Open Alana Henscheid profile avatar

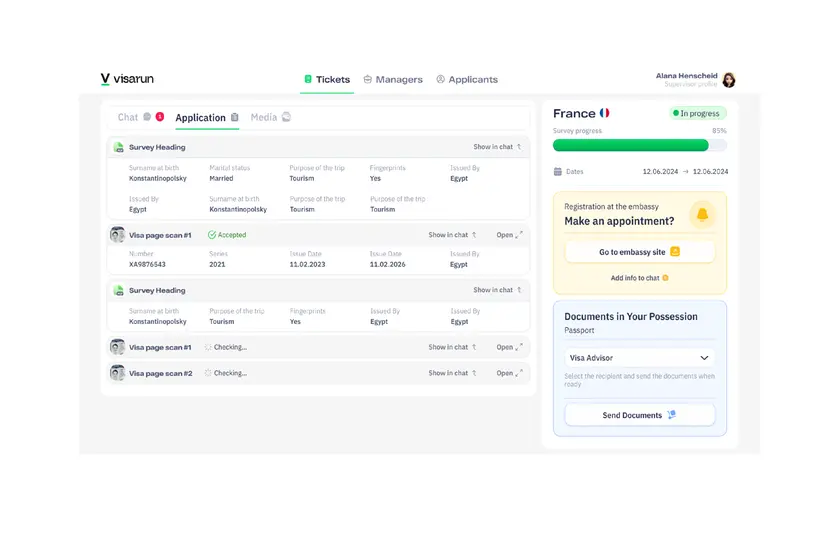pos(728,80)
